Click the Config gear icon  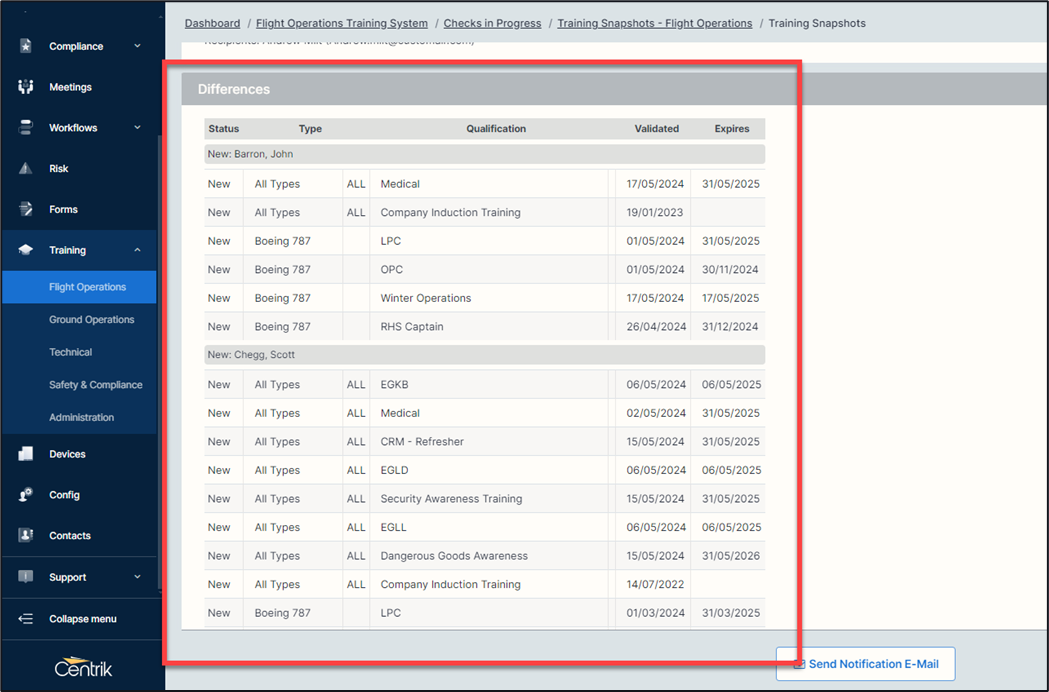click(26, 495)
